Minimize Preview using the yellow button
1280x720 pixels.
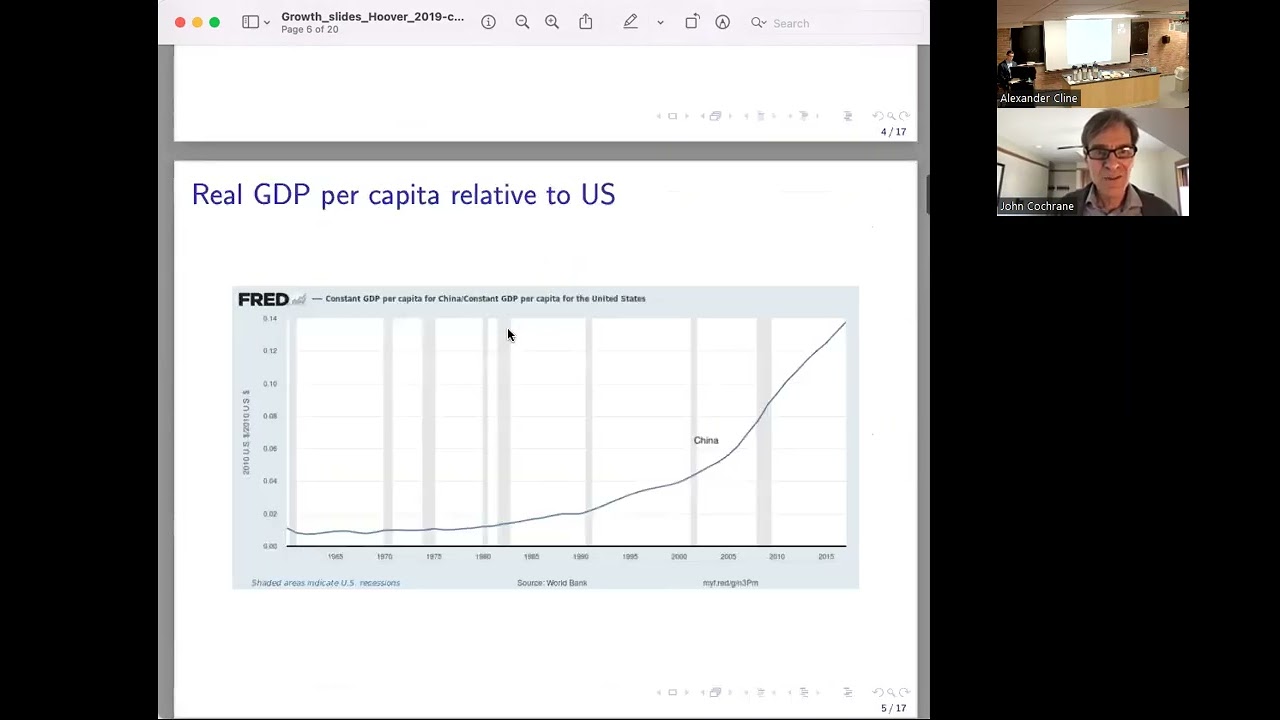pyautogui.click(x=197, y=22)
